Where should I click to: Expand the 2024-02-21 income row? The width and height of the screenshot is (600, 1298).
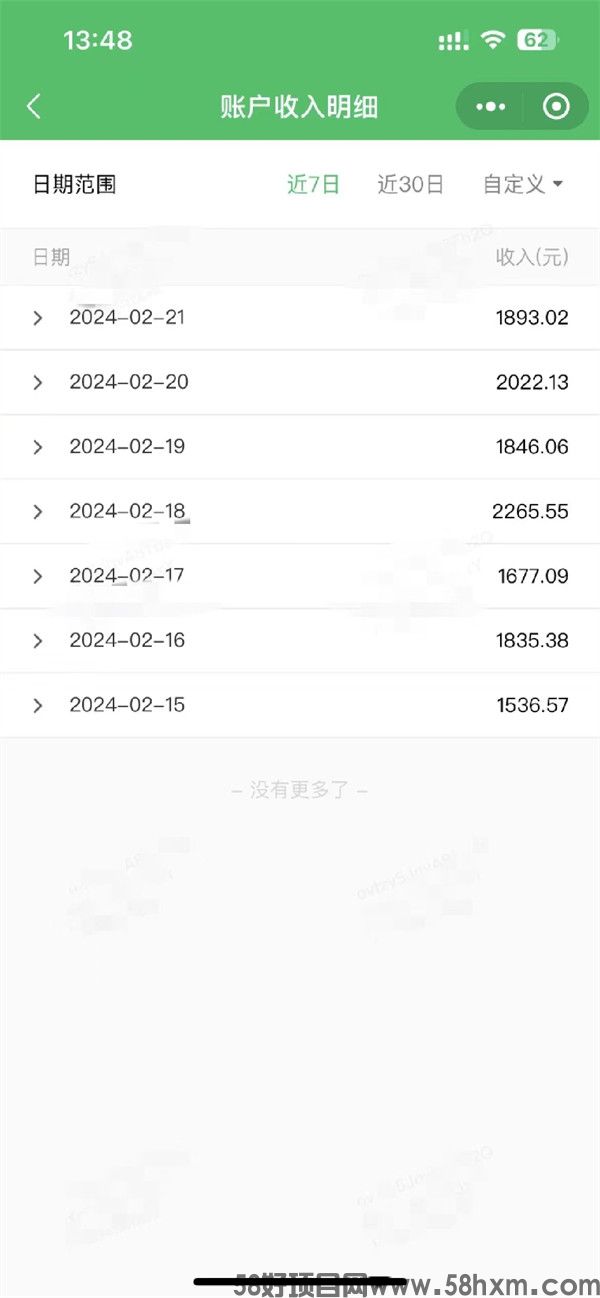[x=300, y=318]
